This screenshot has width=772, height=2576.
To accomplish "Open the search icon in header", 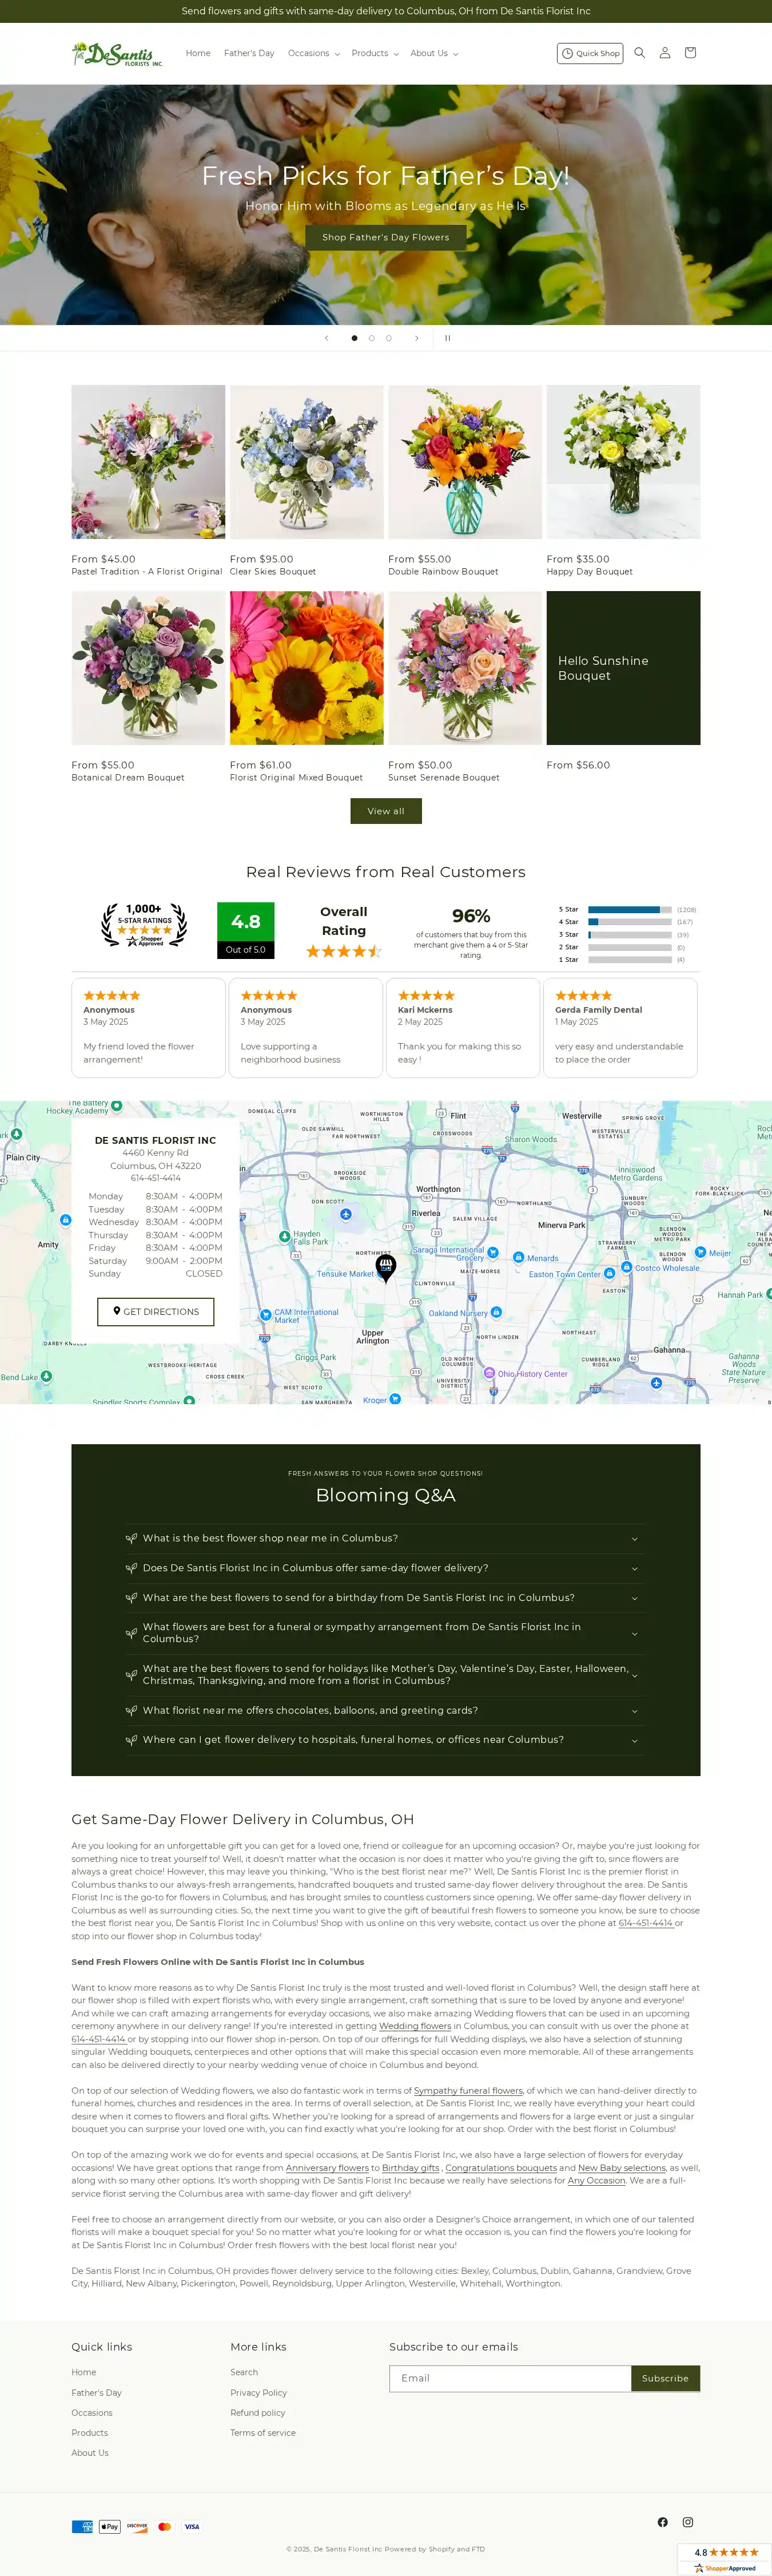I will coord(639,53).
